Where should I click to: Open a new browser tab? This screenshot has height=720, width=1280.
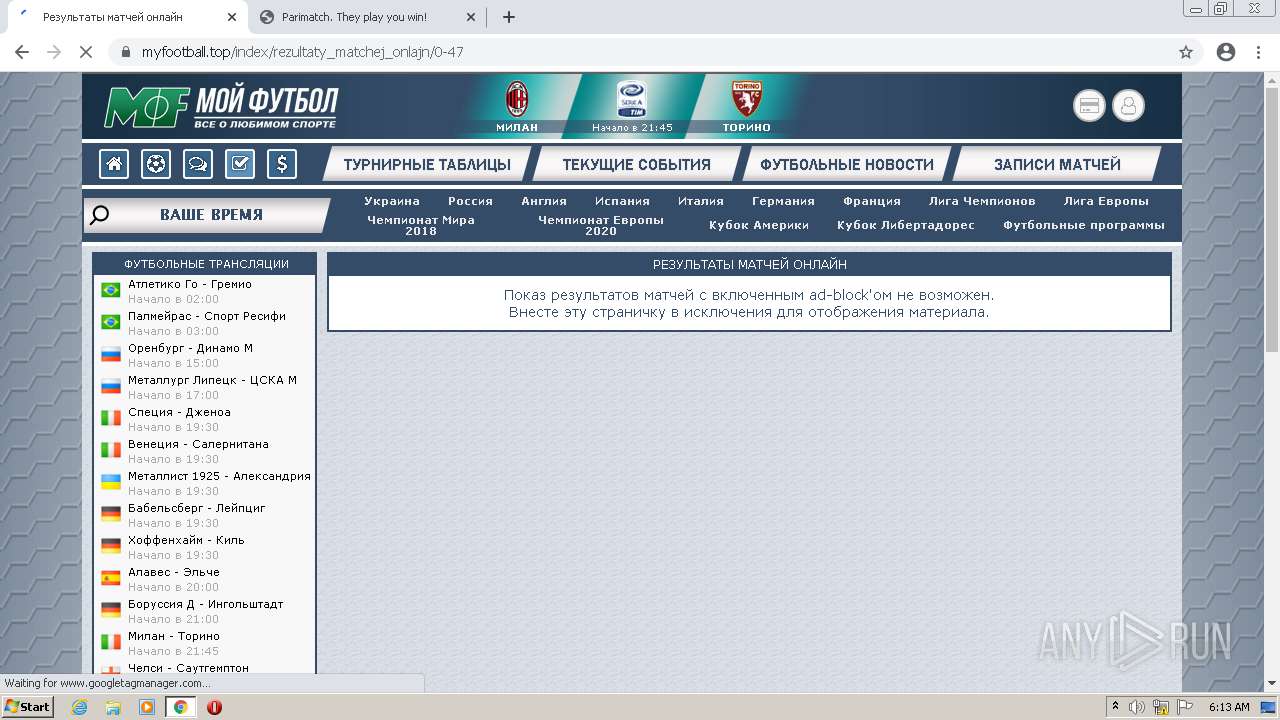pos(508,17)
